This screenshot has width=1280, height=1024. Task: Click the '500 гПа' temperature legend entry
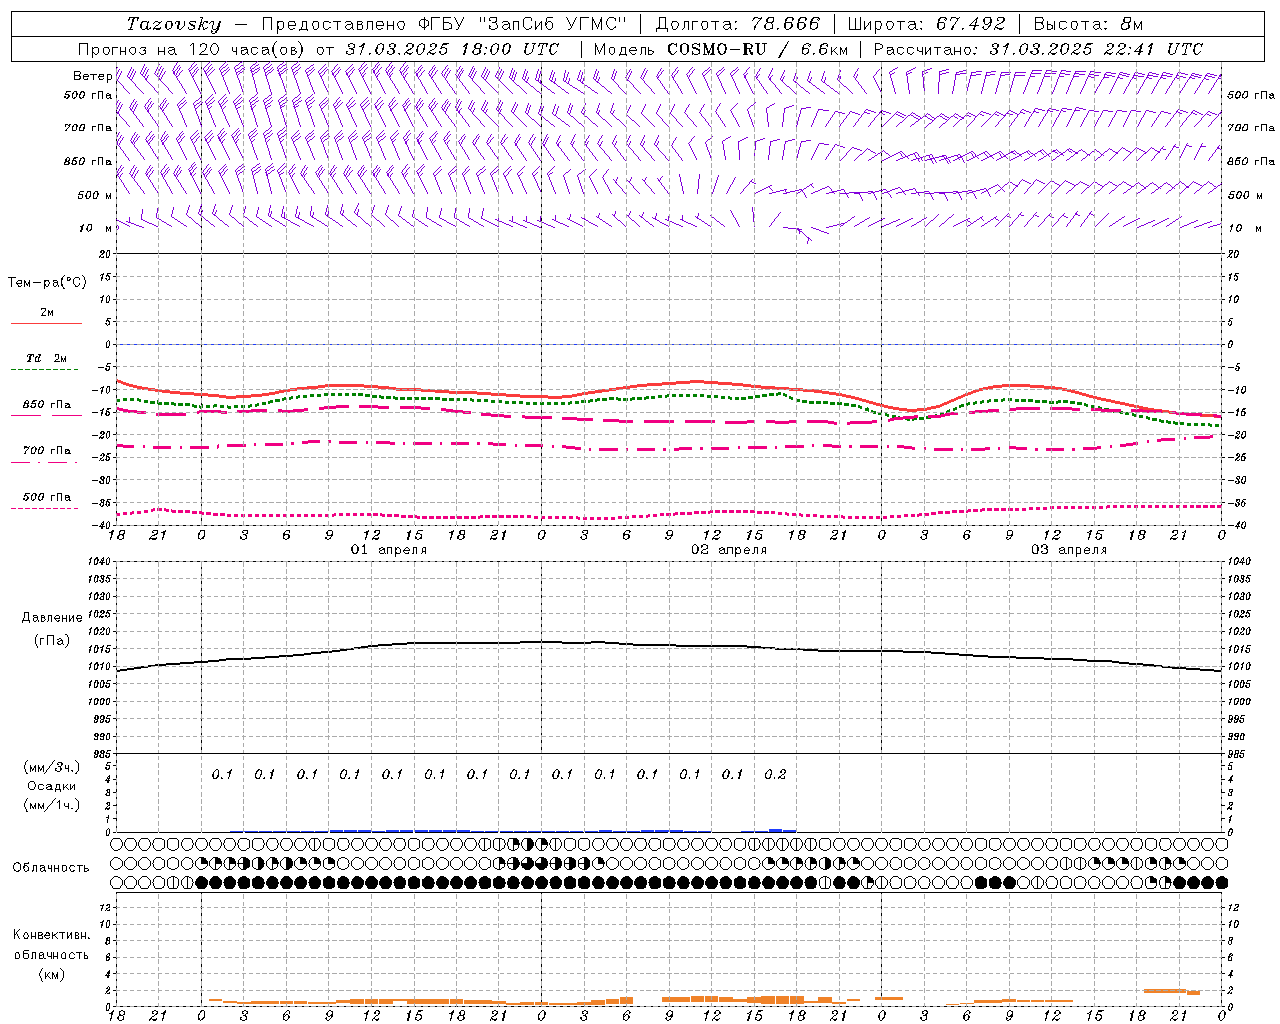(47, 497)
